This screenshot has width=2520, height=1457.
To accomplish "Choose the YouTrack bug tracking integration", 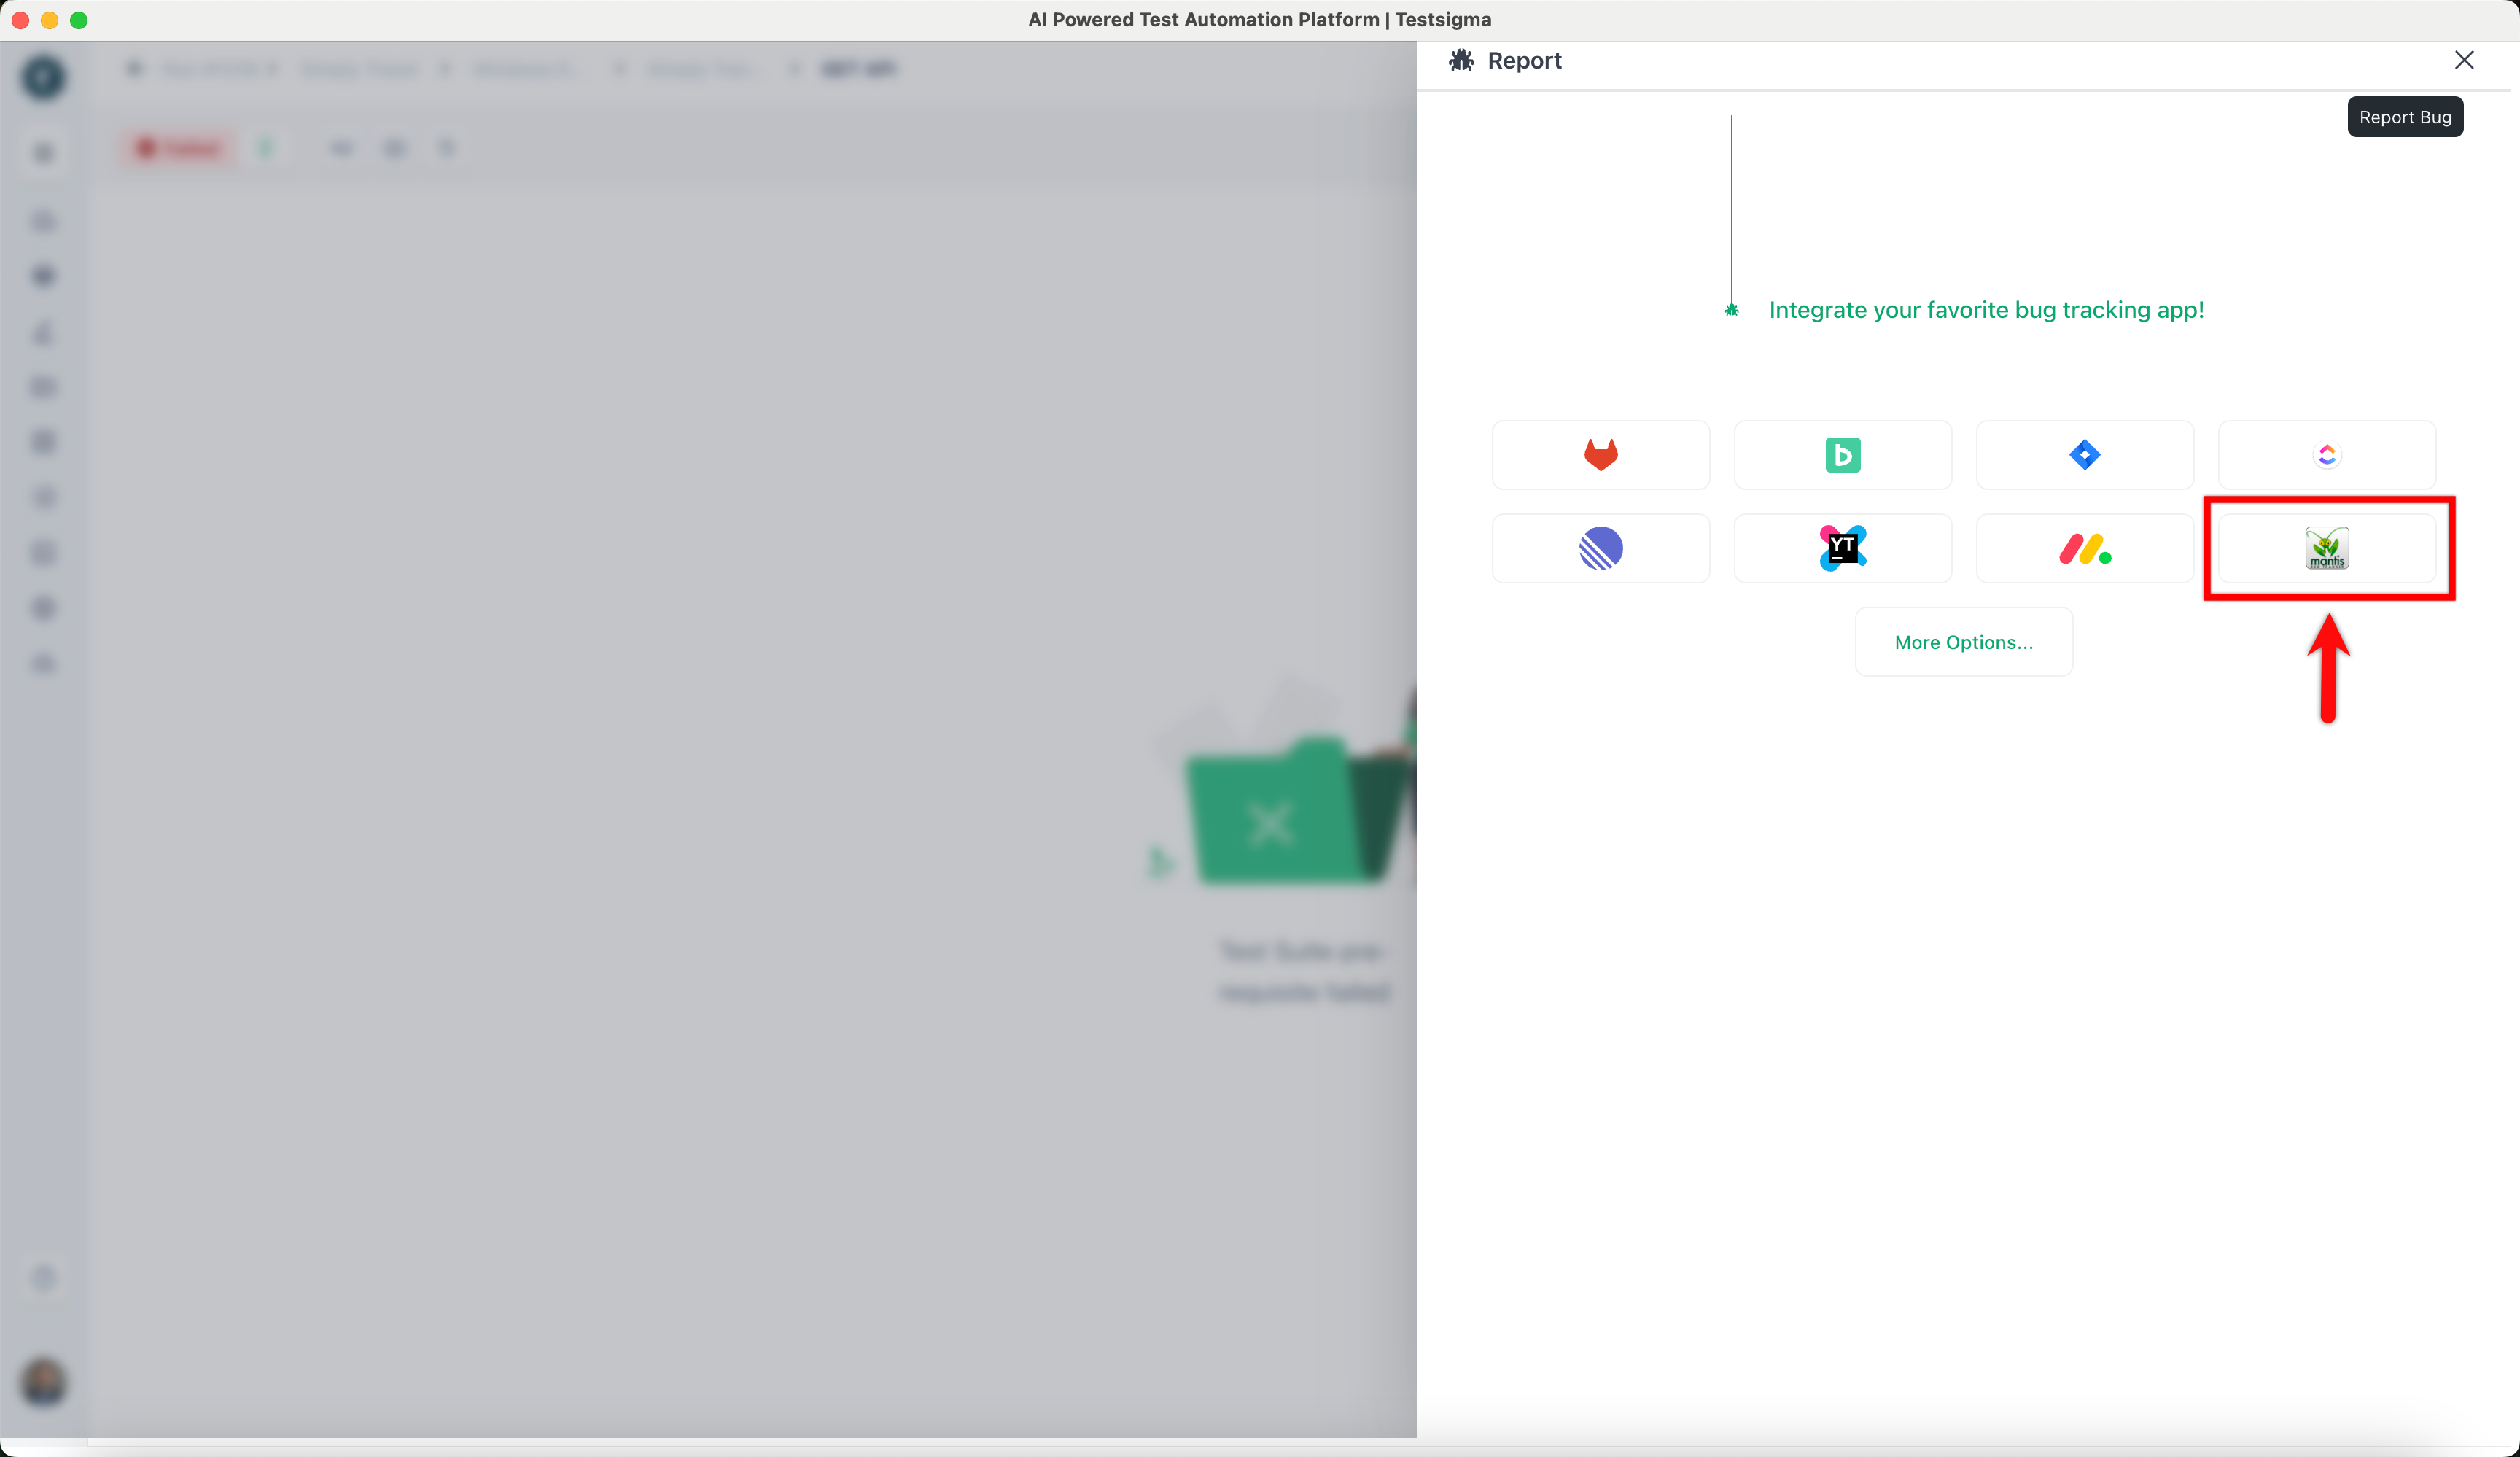I will click(1842, 548).
